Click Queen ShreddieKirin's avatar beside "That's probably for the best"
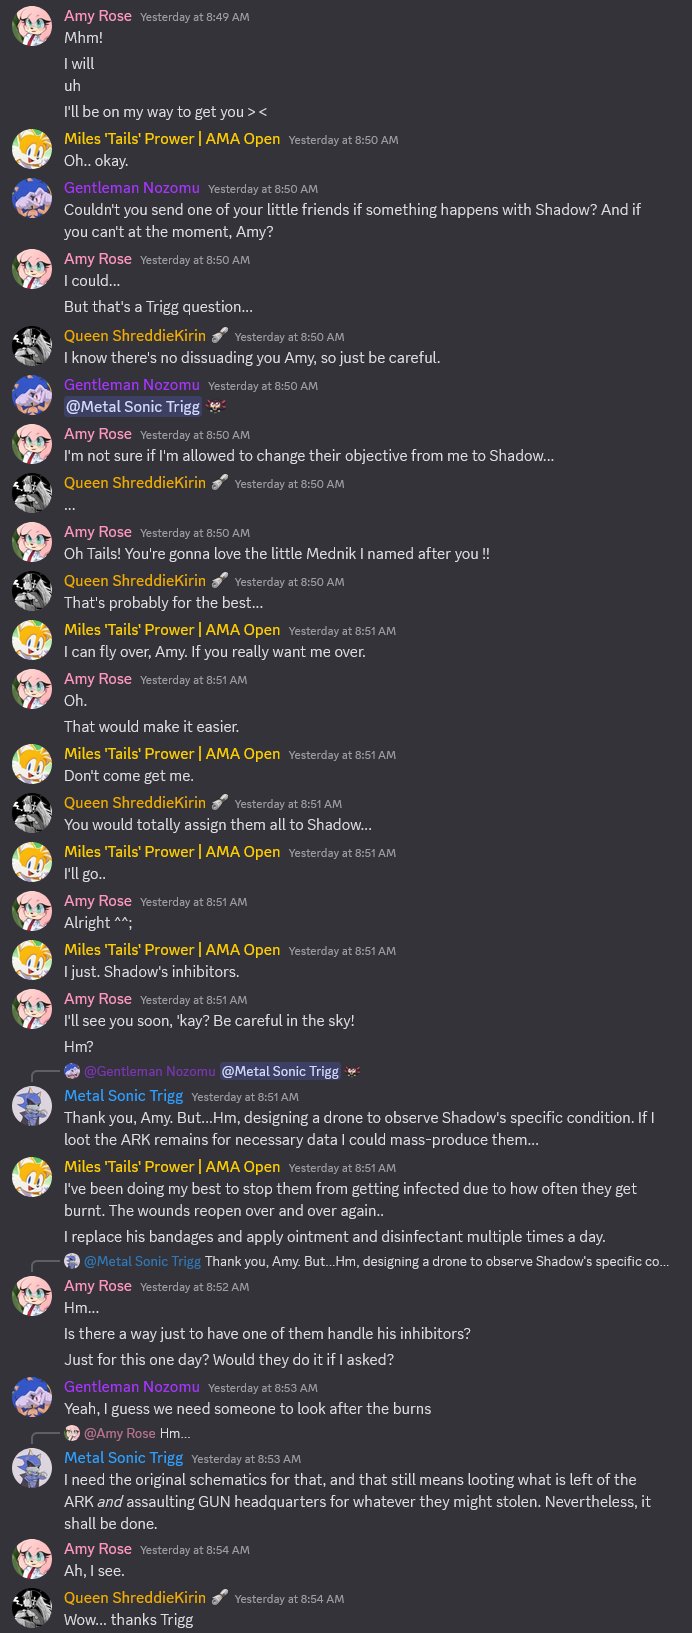Screen dimensions: 692x1633 pyautogui.click(x=32, y=591)
